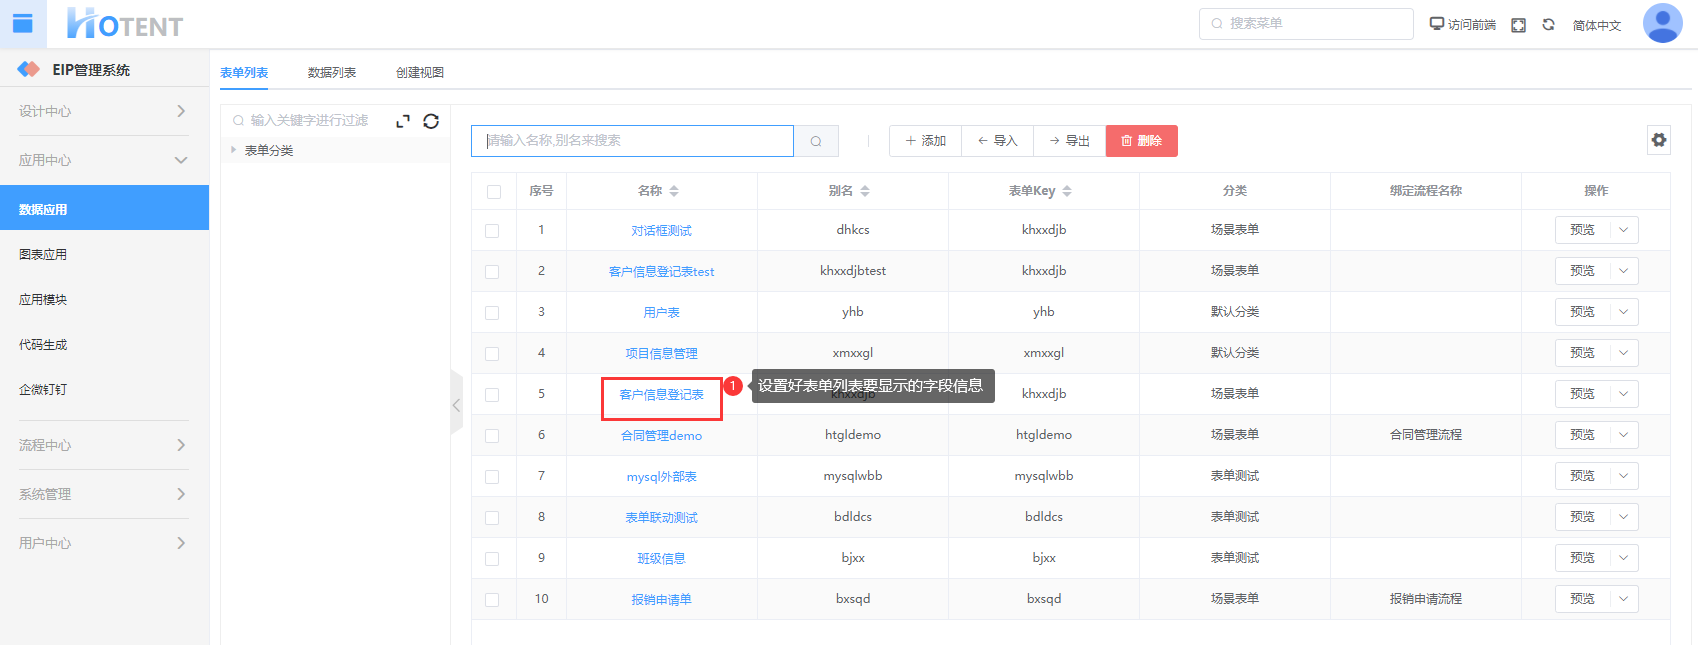Image resolution: width=1698 pixels, height=645 pixels.
Task: Open the user avatar menu
Action: (1662, 24)
